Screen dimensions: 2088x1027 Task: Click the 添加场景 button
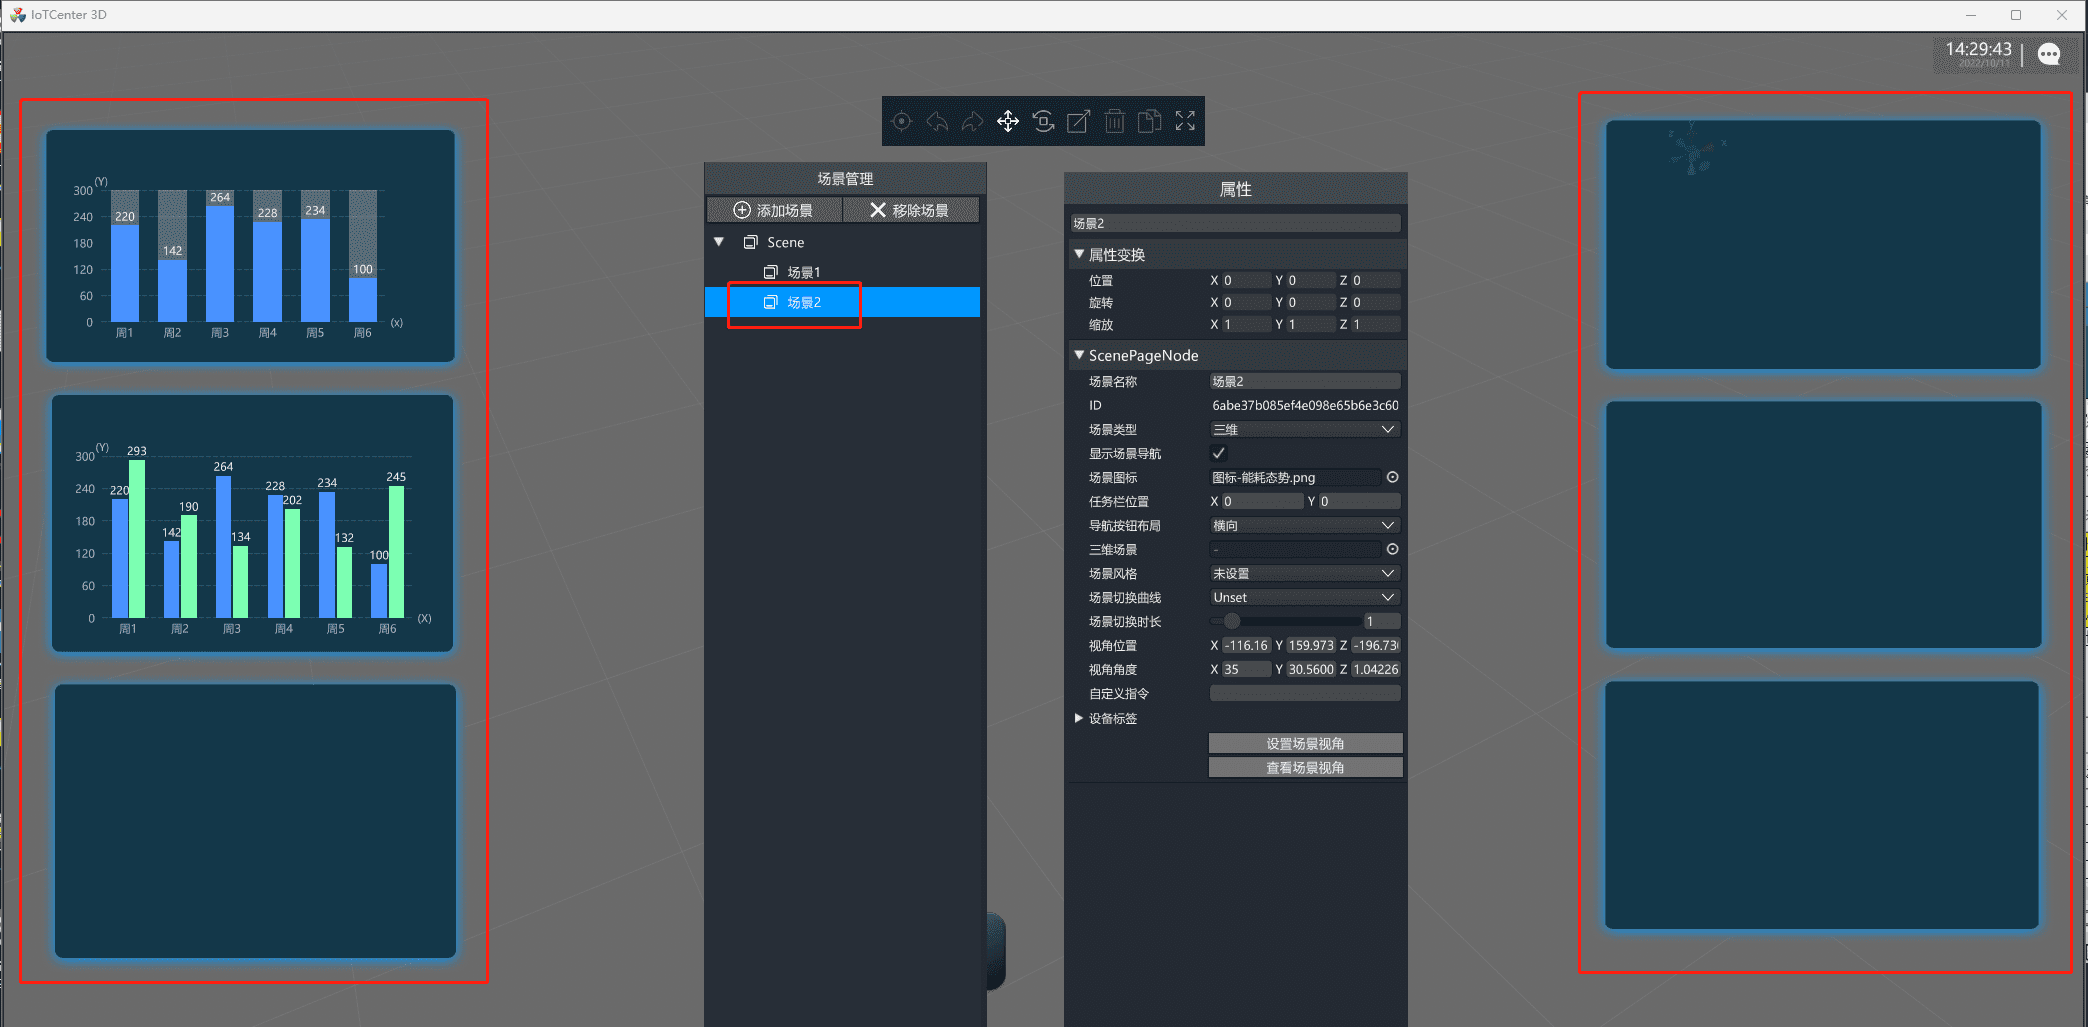pyautogui.click(x=773, y=210)
